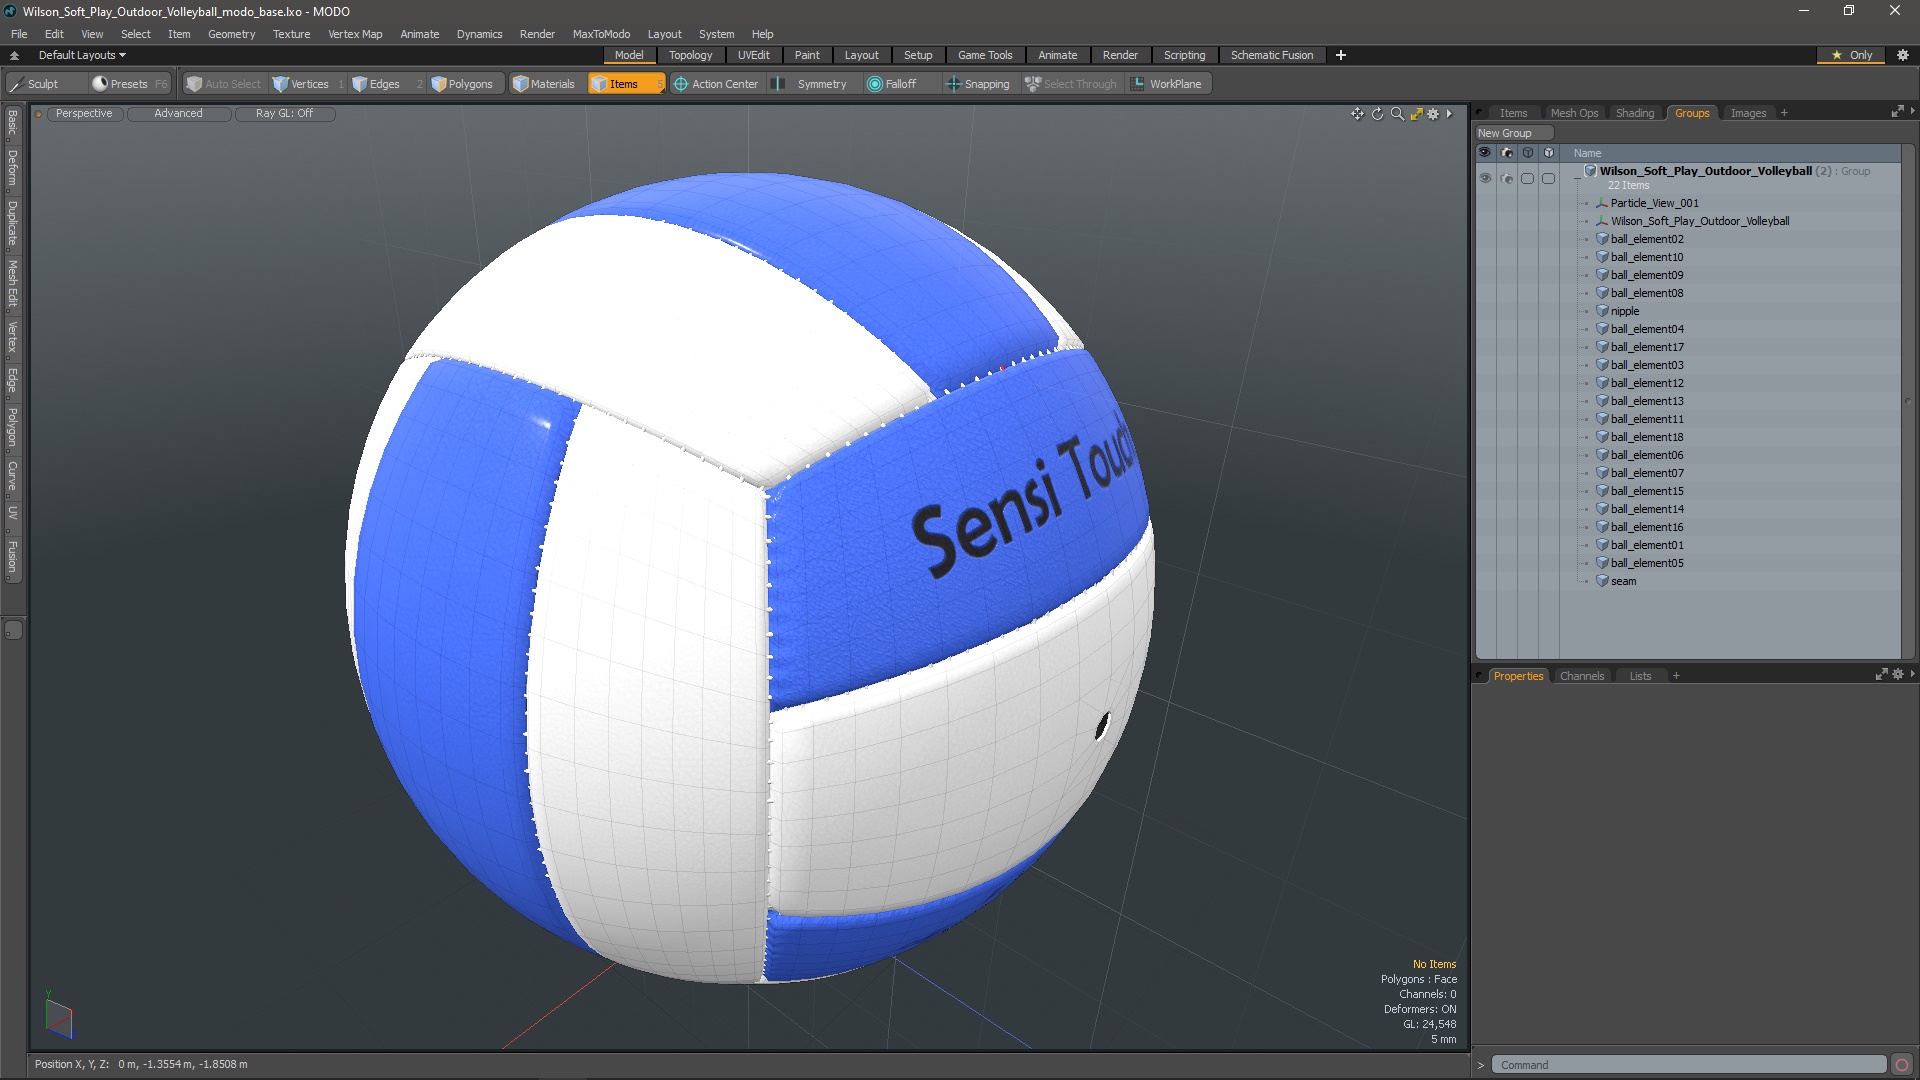Click the viewport rotate icon
The image size is (1920, 1080).
[1377, 114]
